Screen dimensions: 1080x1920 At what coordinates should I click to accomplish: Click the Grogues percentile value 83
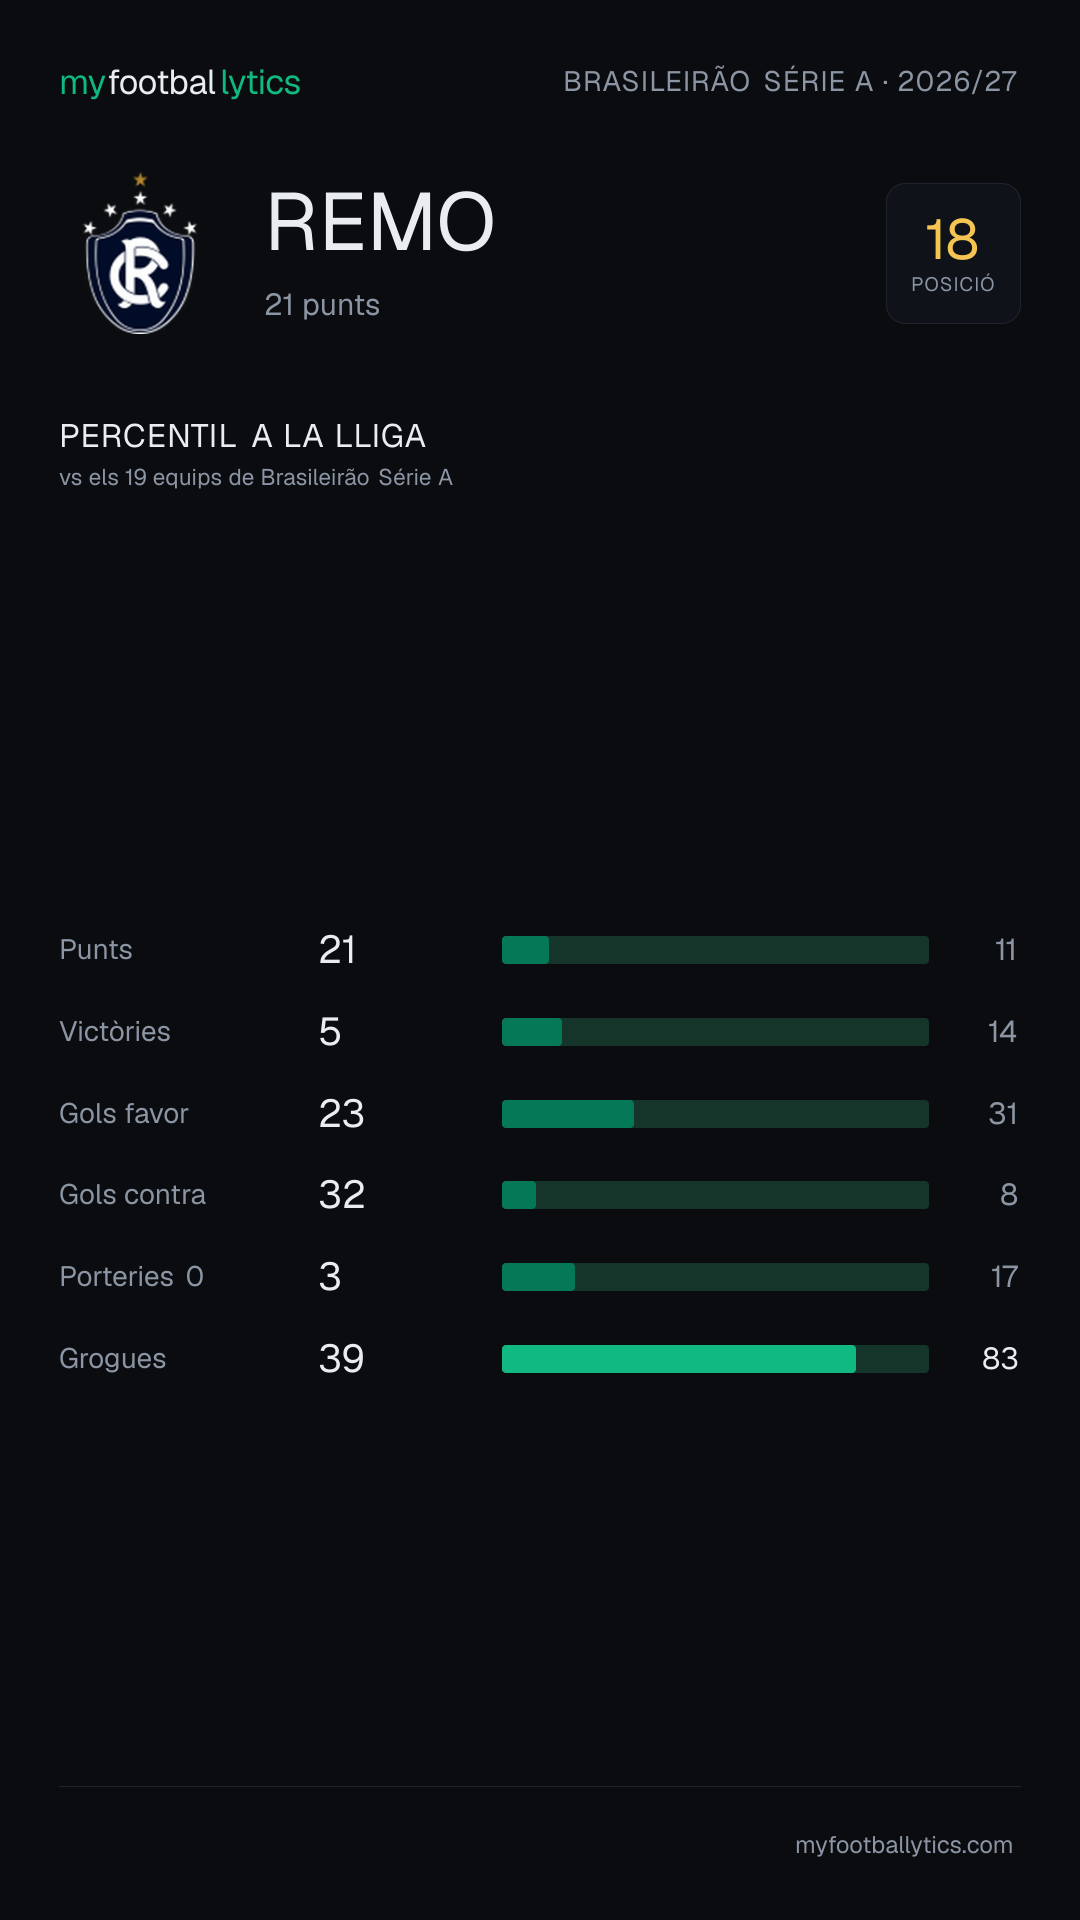click(1000, 1359)
